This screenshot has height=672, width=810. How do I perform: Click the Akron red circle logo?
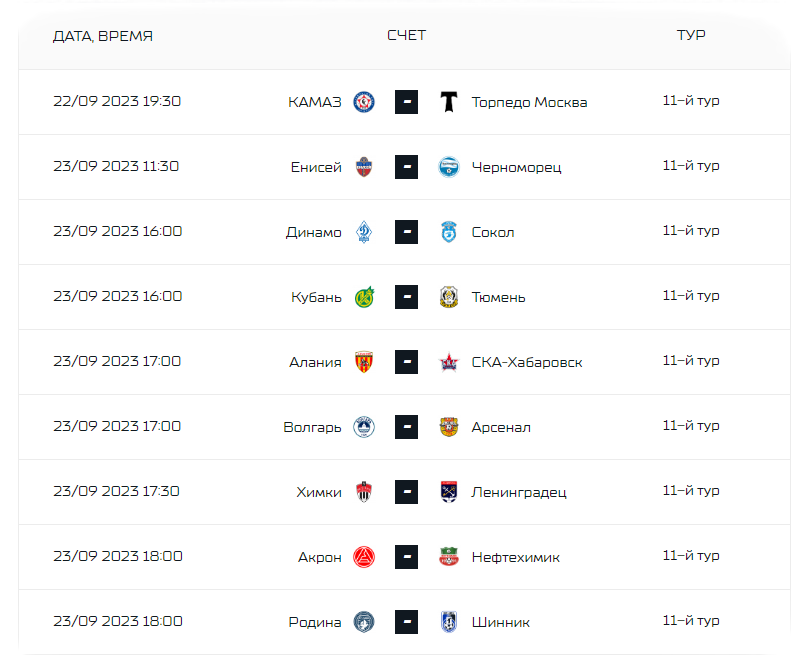tap(364, 557)
